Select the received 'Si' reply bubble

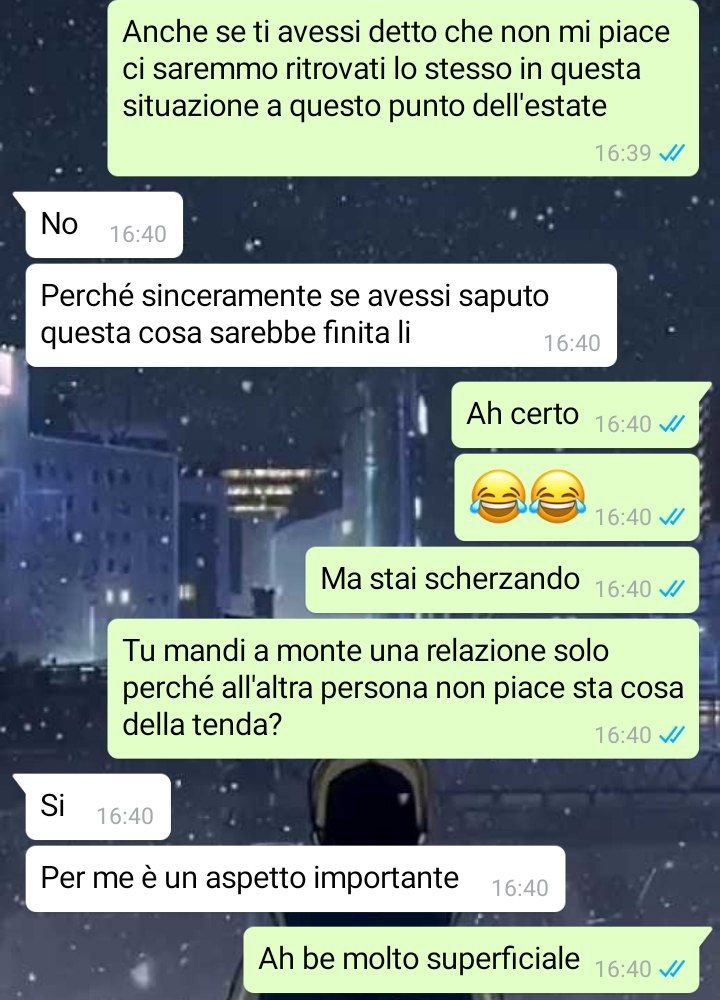tap(98, 807)
